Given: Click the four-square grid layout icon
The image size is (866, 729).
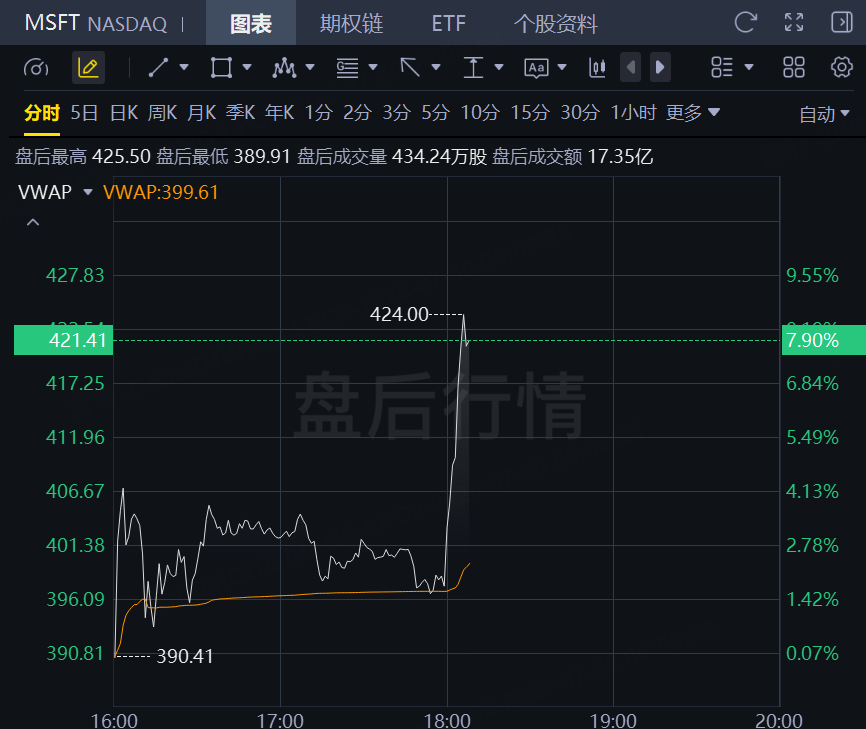Looking at the screenshot, I should 794,67.
